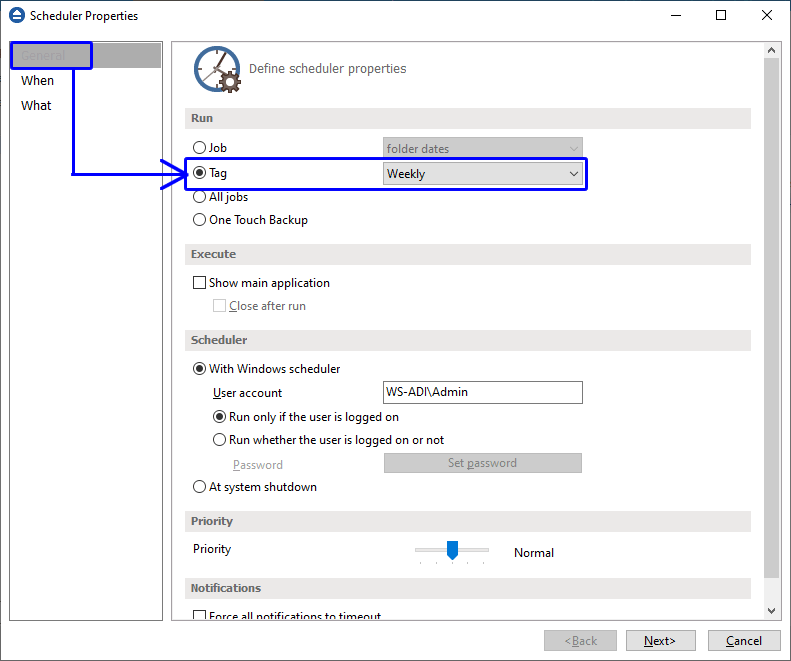Click the vertical scrollbar thumb
791x661 pixels.
[x=771, y=318]
